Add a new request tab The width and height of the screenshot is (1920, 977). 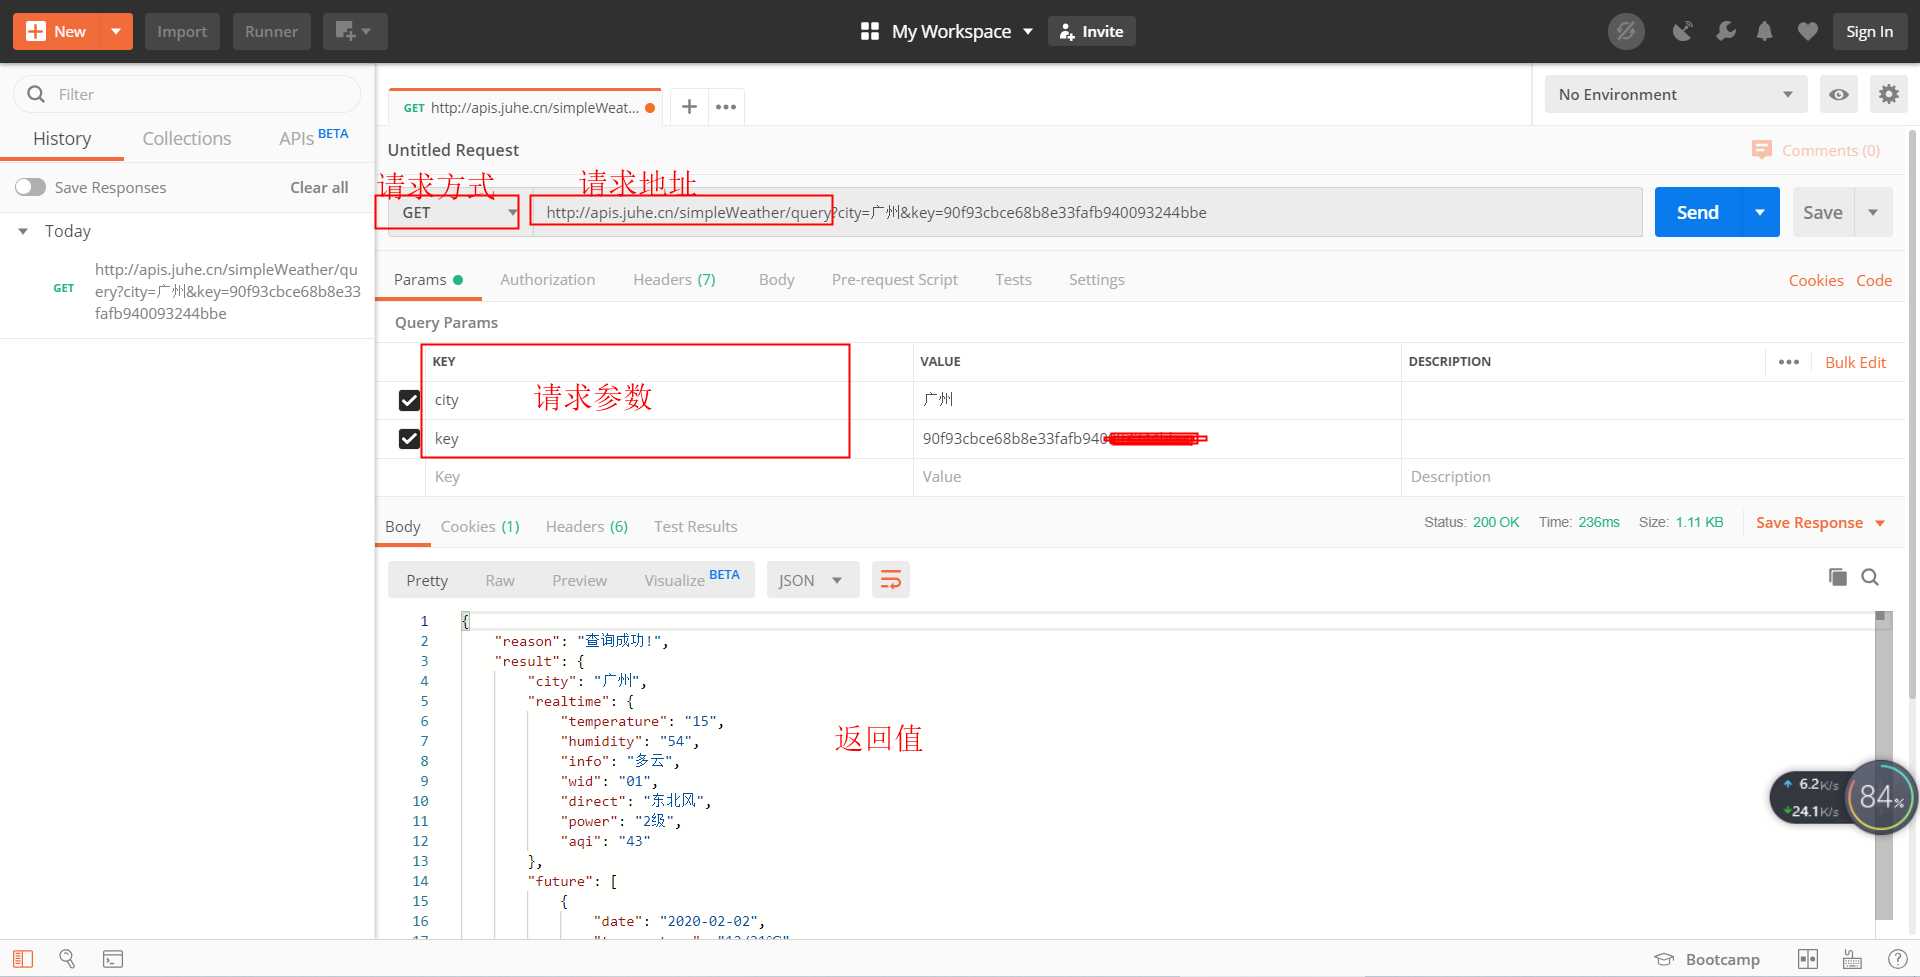(x=689, y=107)
